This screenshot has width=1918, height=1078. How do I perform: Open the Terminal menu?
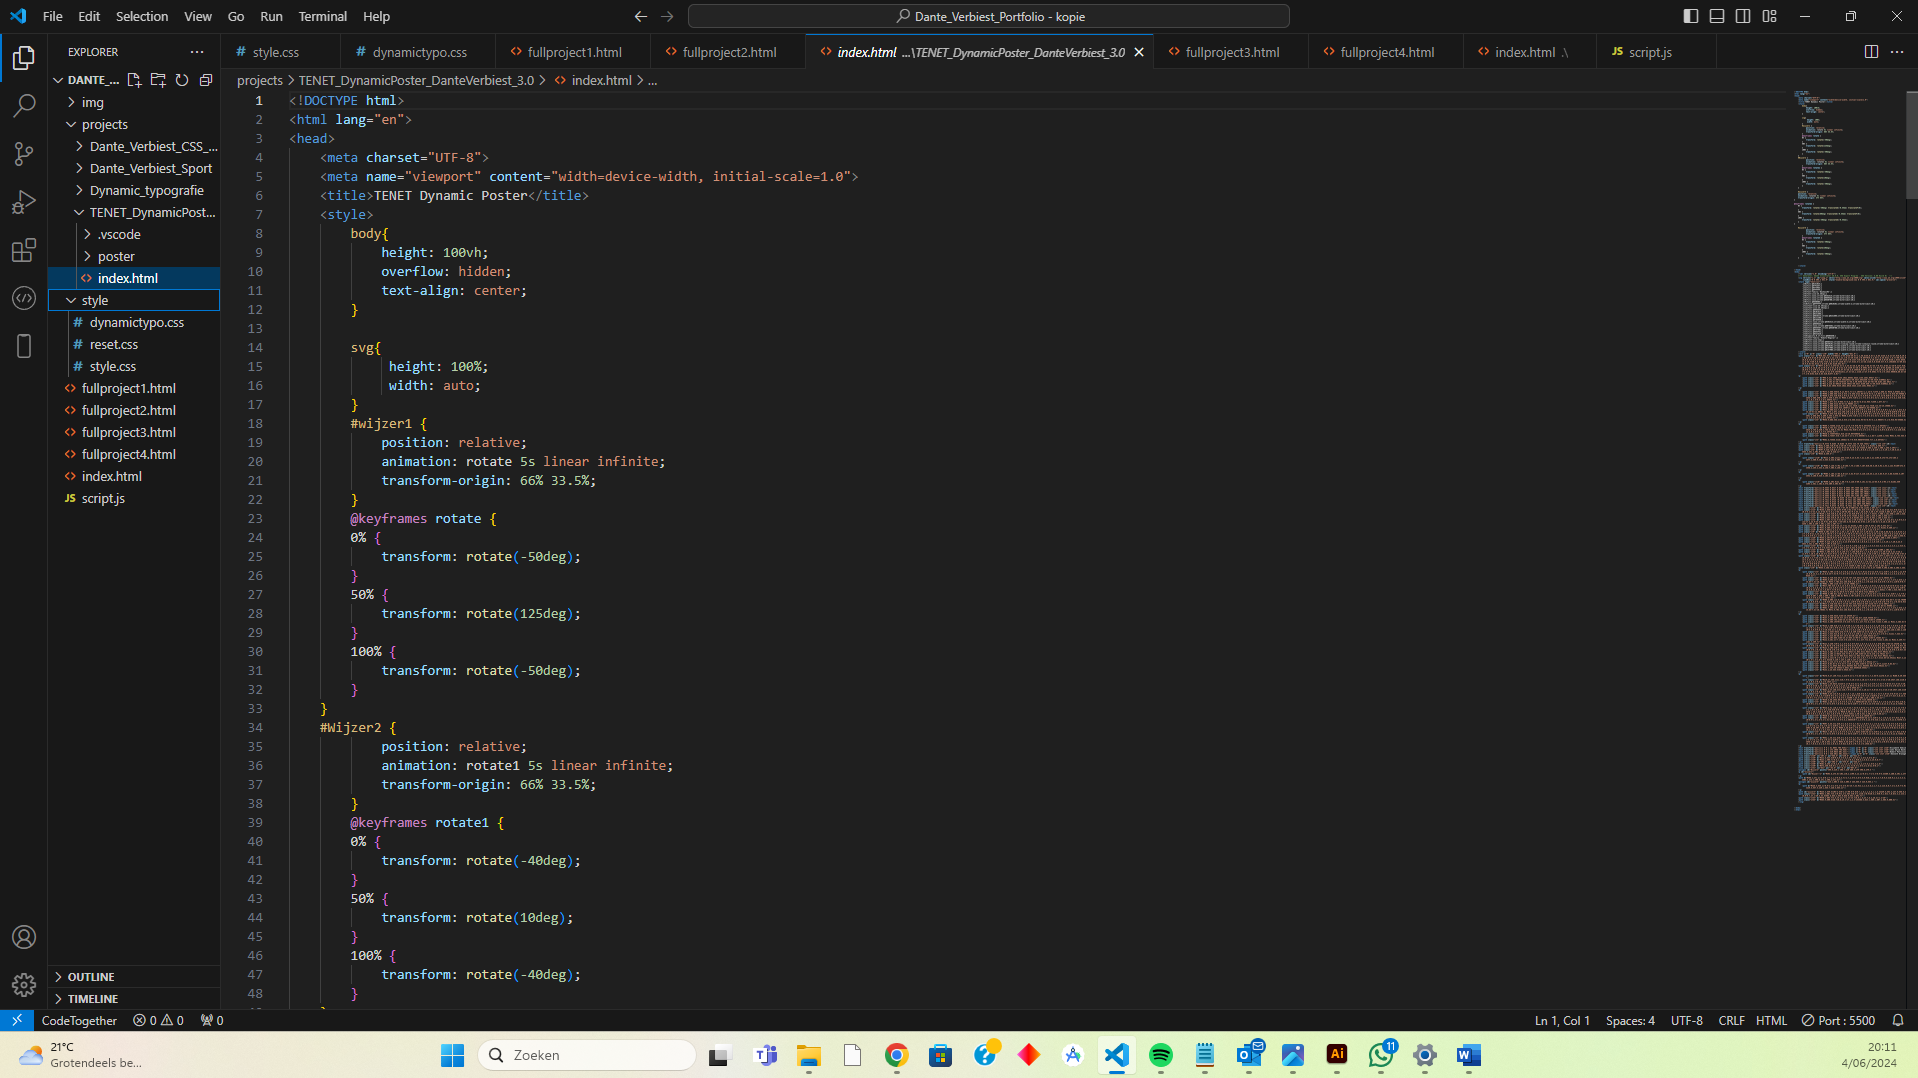pyautogui.click(x=322, y=16)
